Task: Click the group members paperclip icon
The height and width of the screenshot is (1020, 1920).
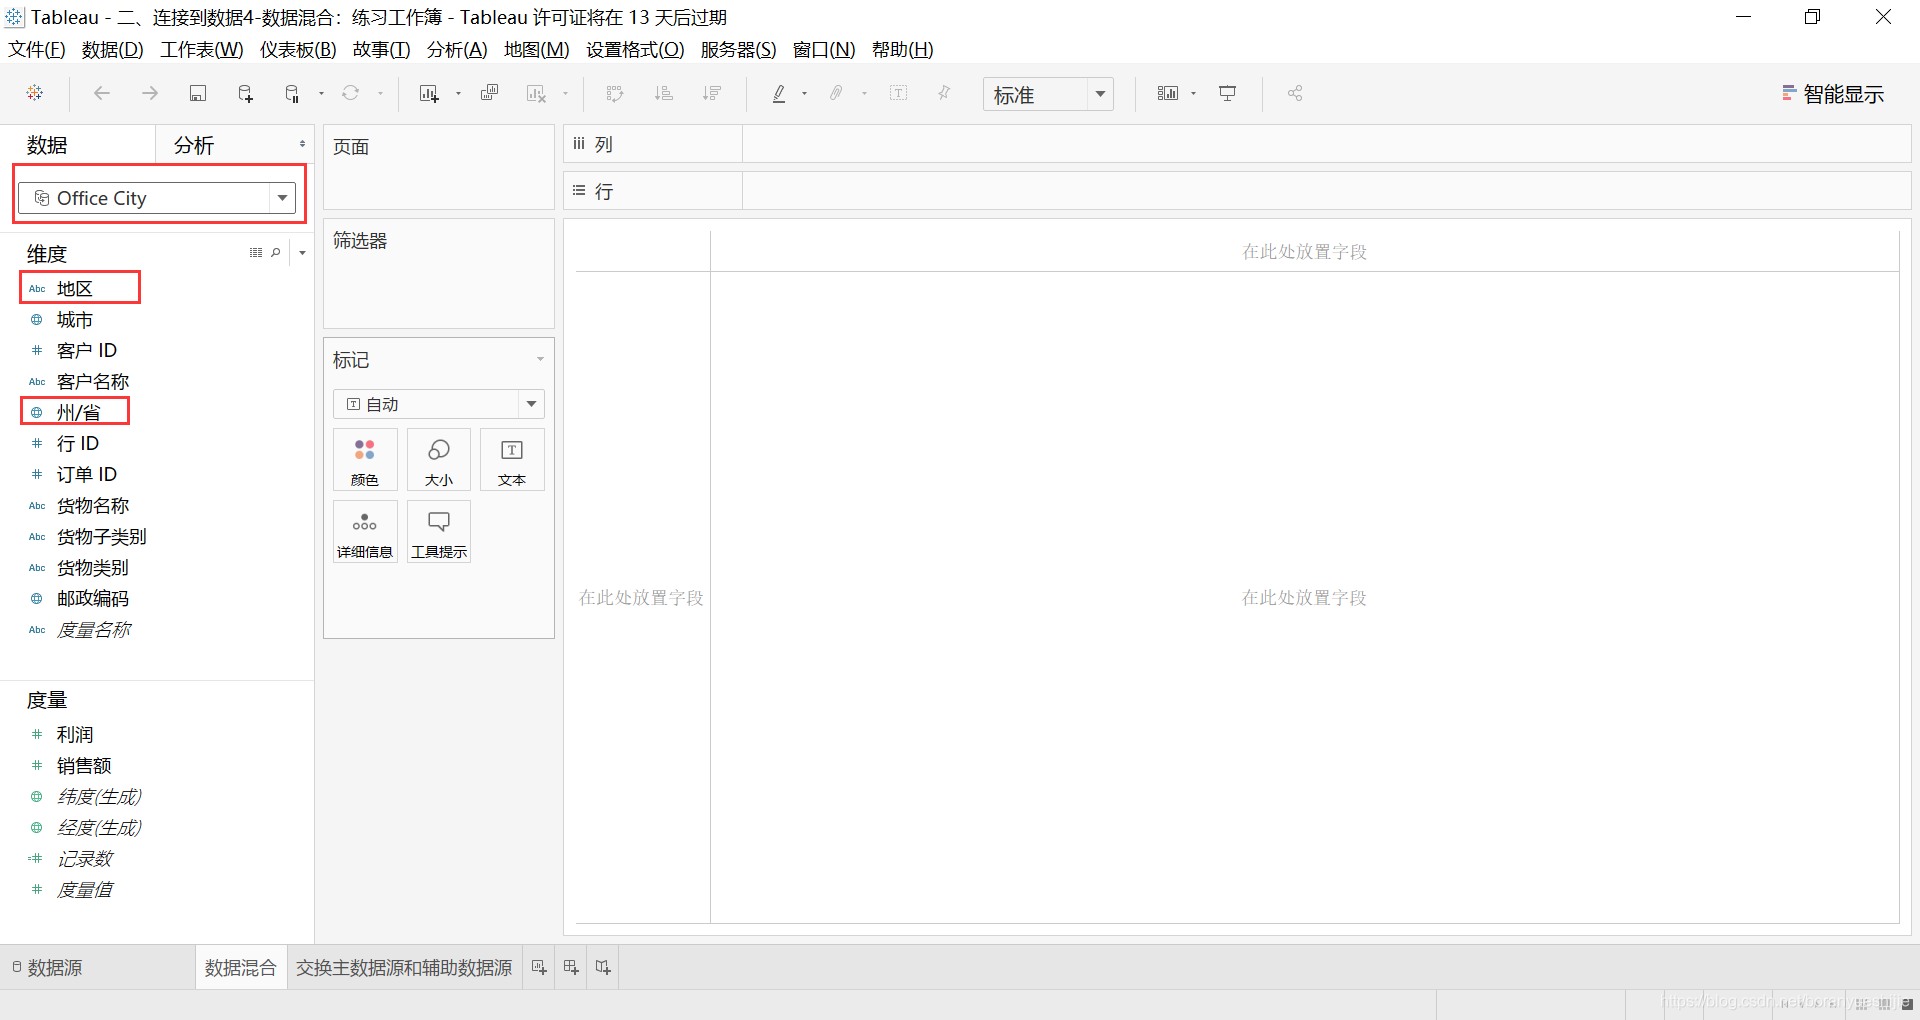Action: [x=836, y=93]
